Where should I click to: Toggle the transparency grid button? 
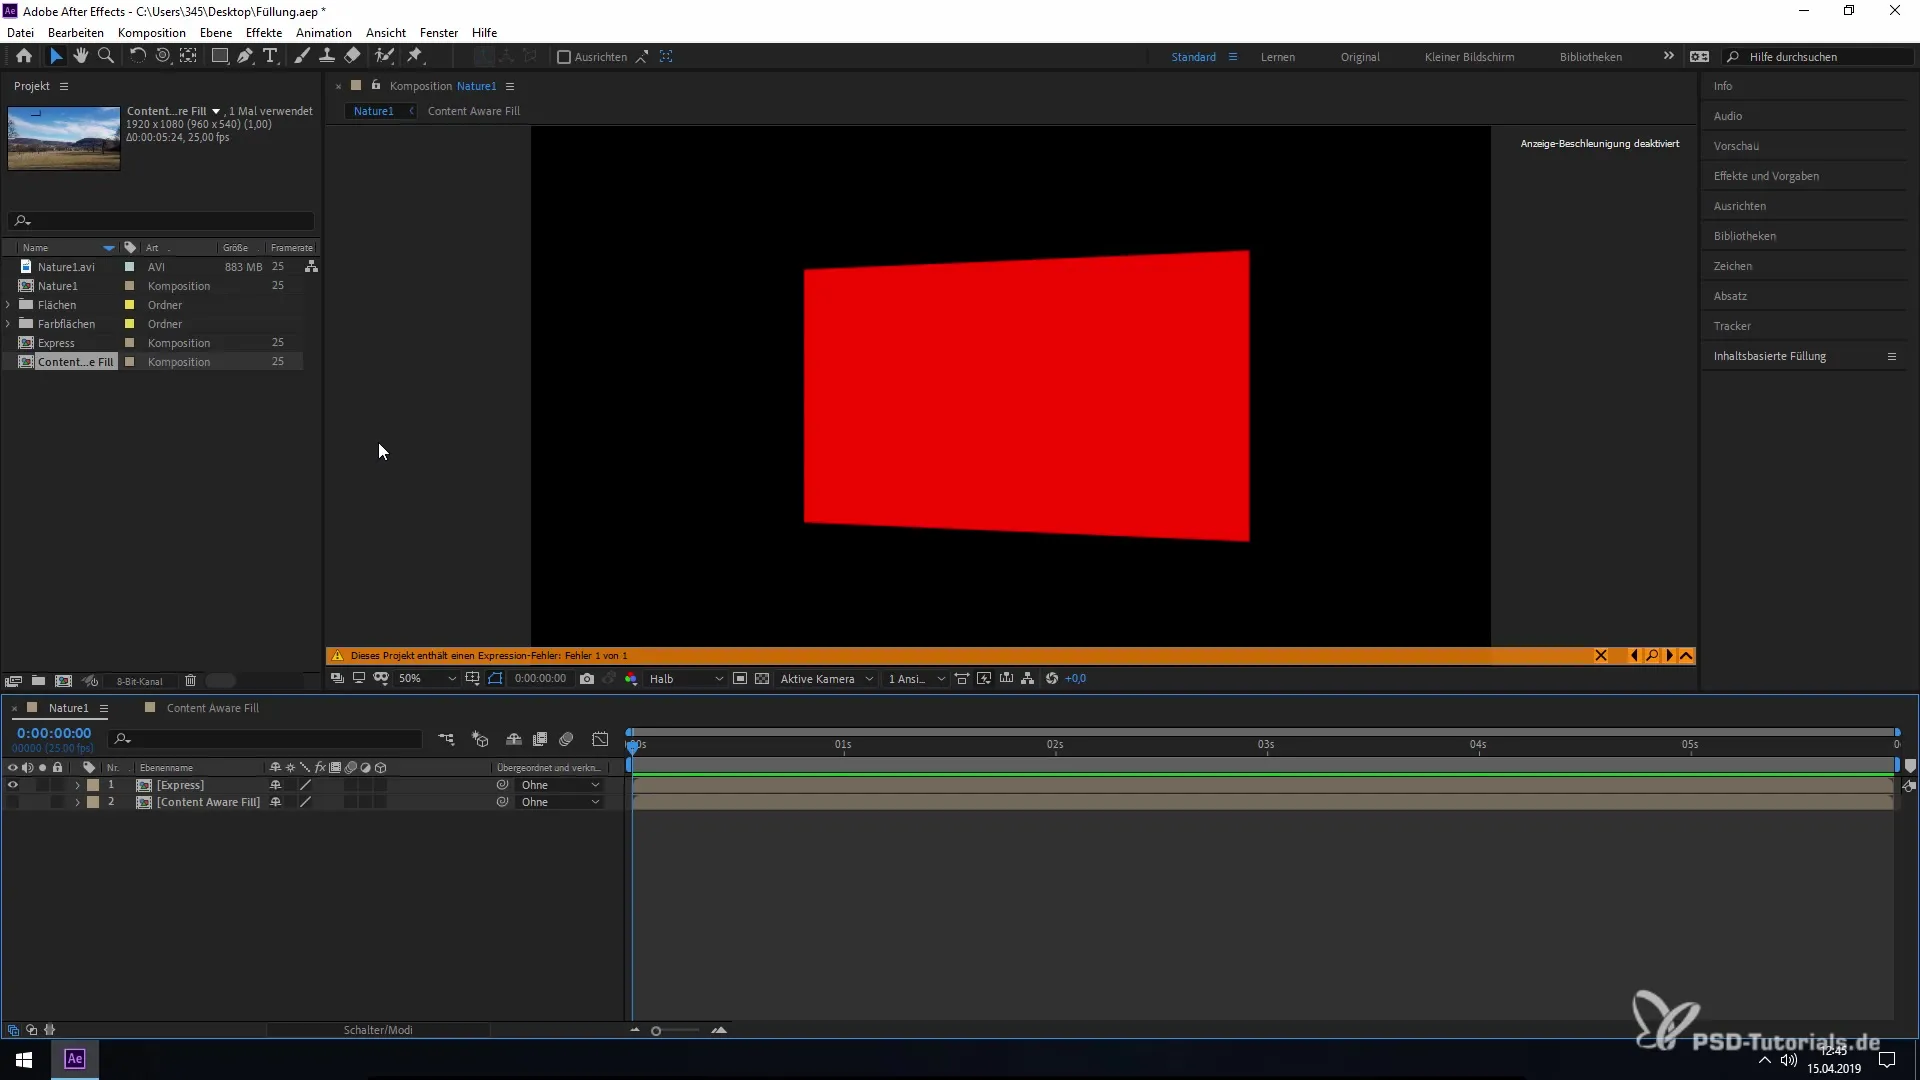pyautogui.click(x=762, y=679)
